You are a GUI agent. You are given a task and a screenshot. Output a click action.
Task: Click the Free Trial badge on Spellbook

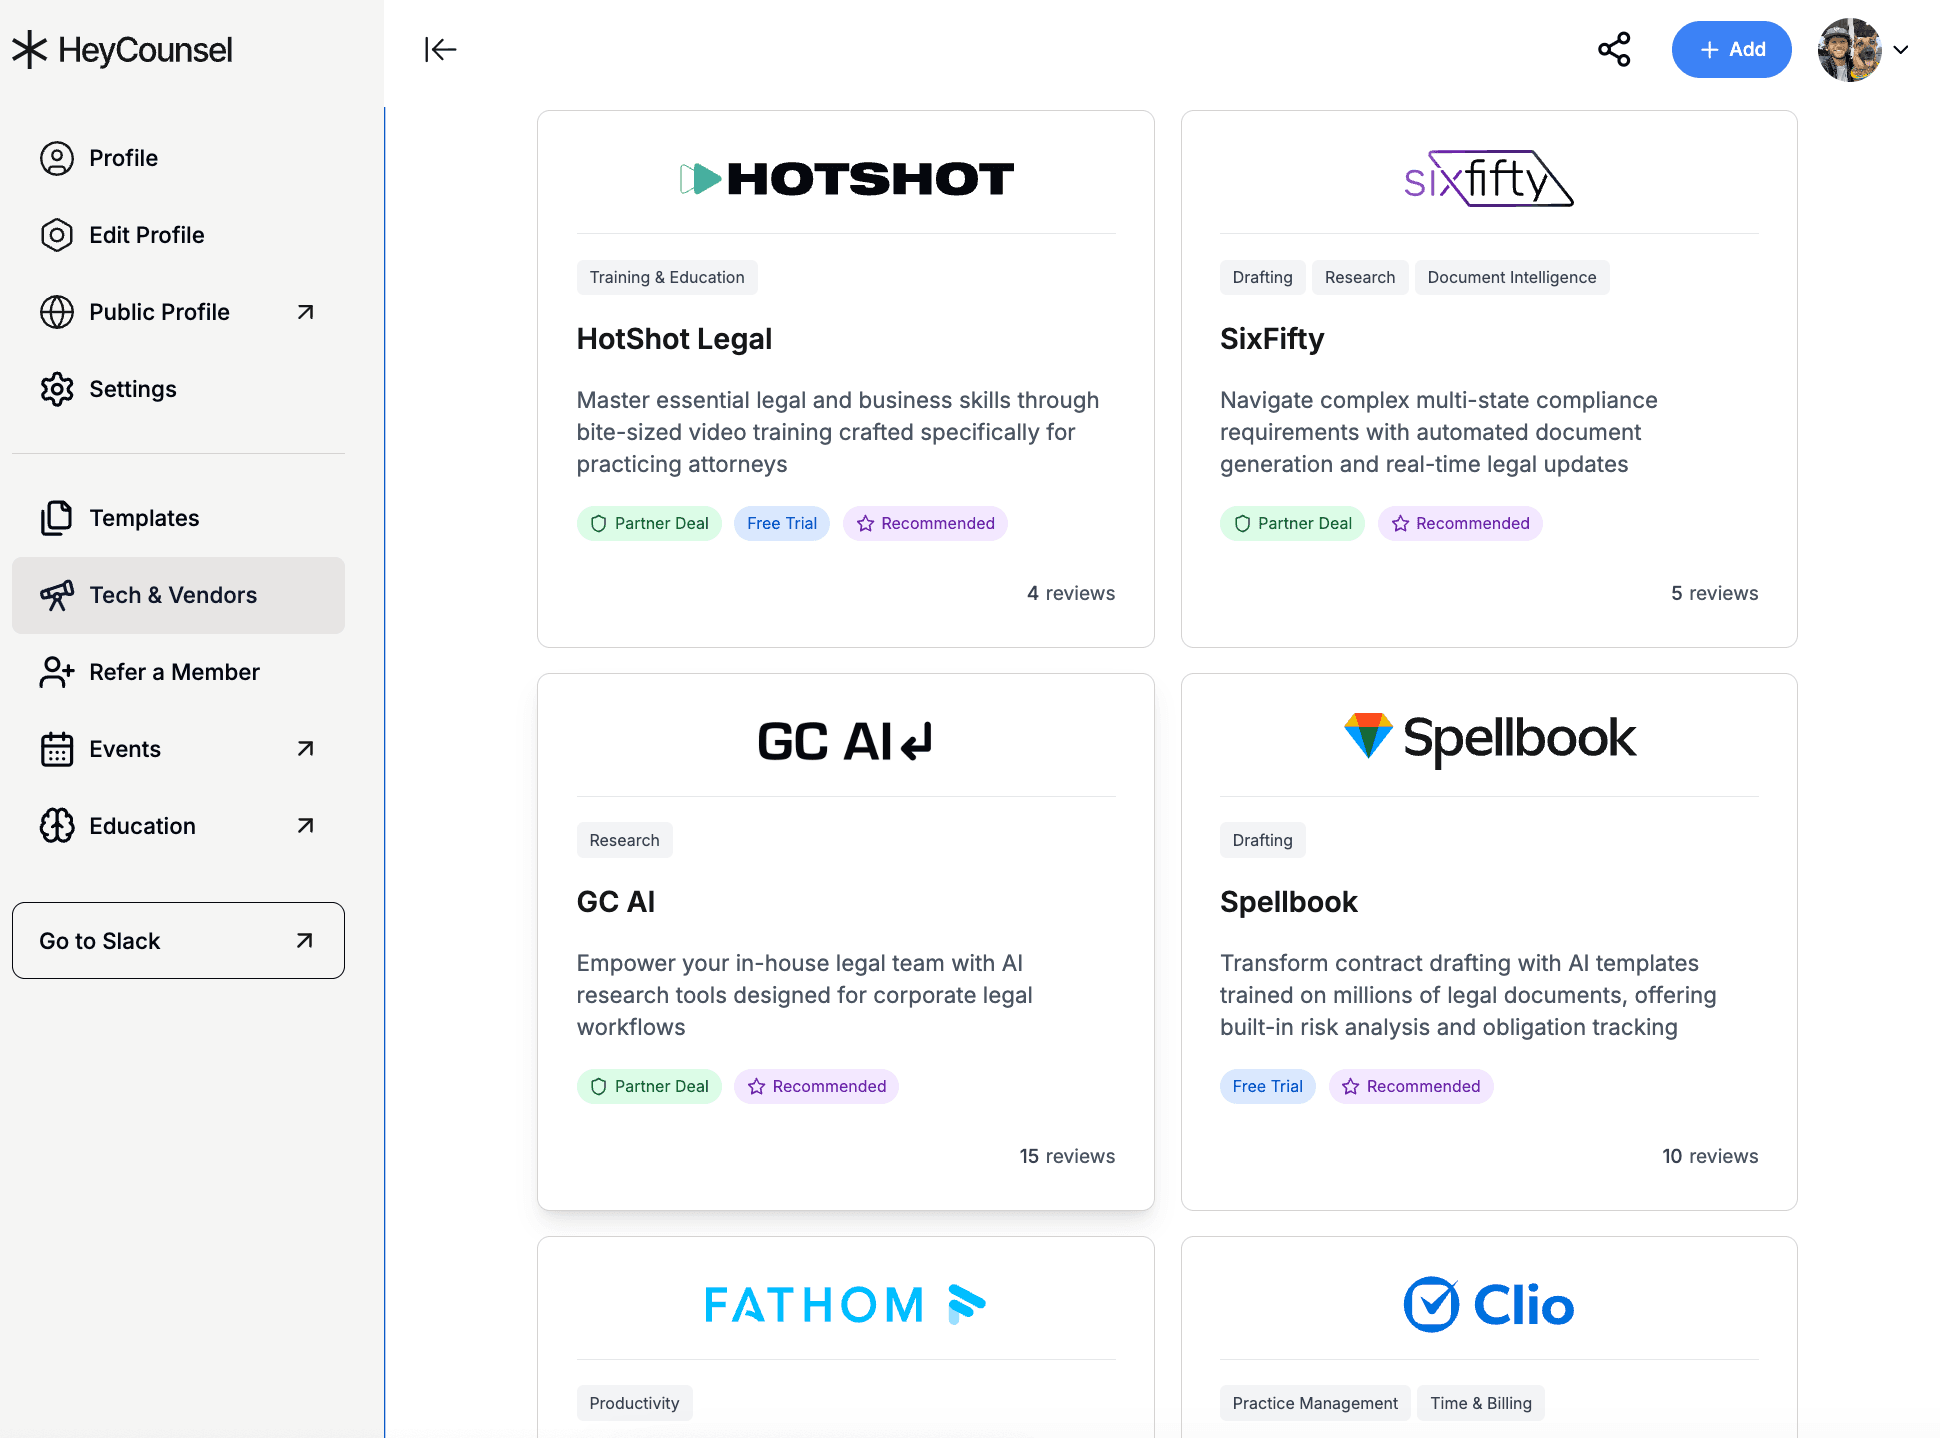[x=1267, y=1086]
